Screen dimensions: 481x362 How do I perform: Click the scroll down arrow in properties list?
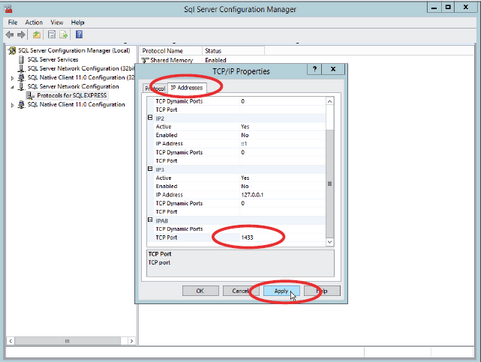[x=330, y=242]
